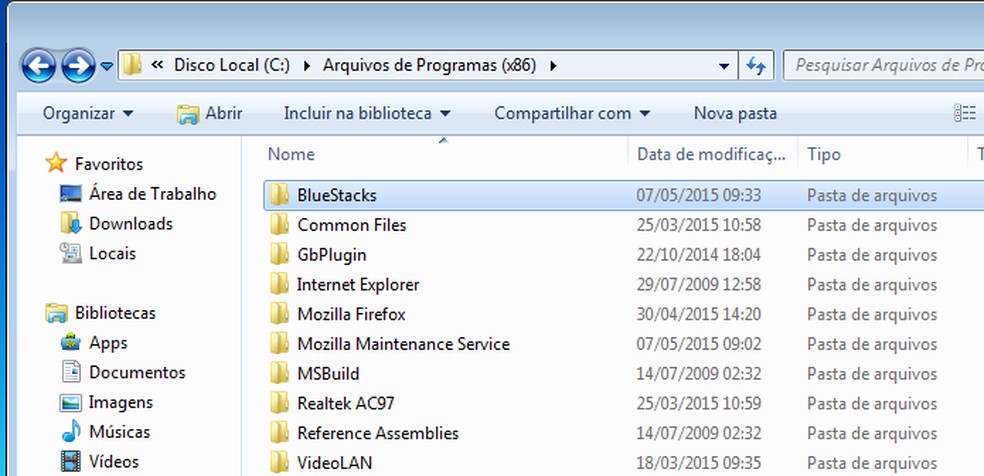
Task: Open Compartilhar com dropdown
Action: click(572, 114)
